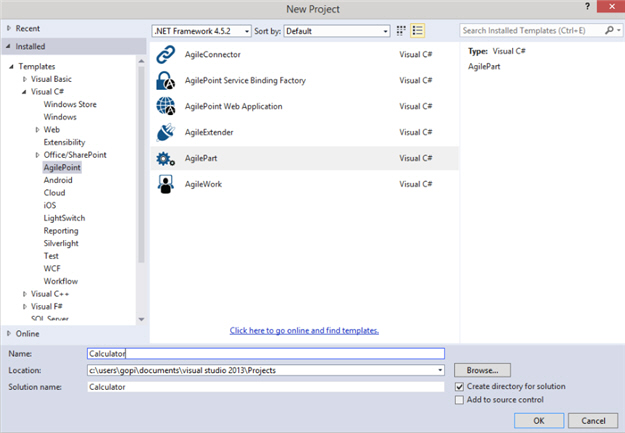
Task: Click the search magnifier icon
Action: coord(609,30)
